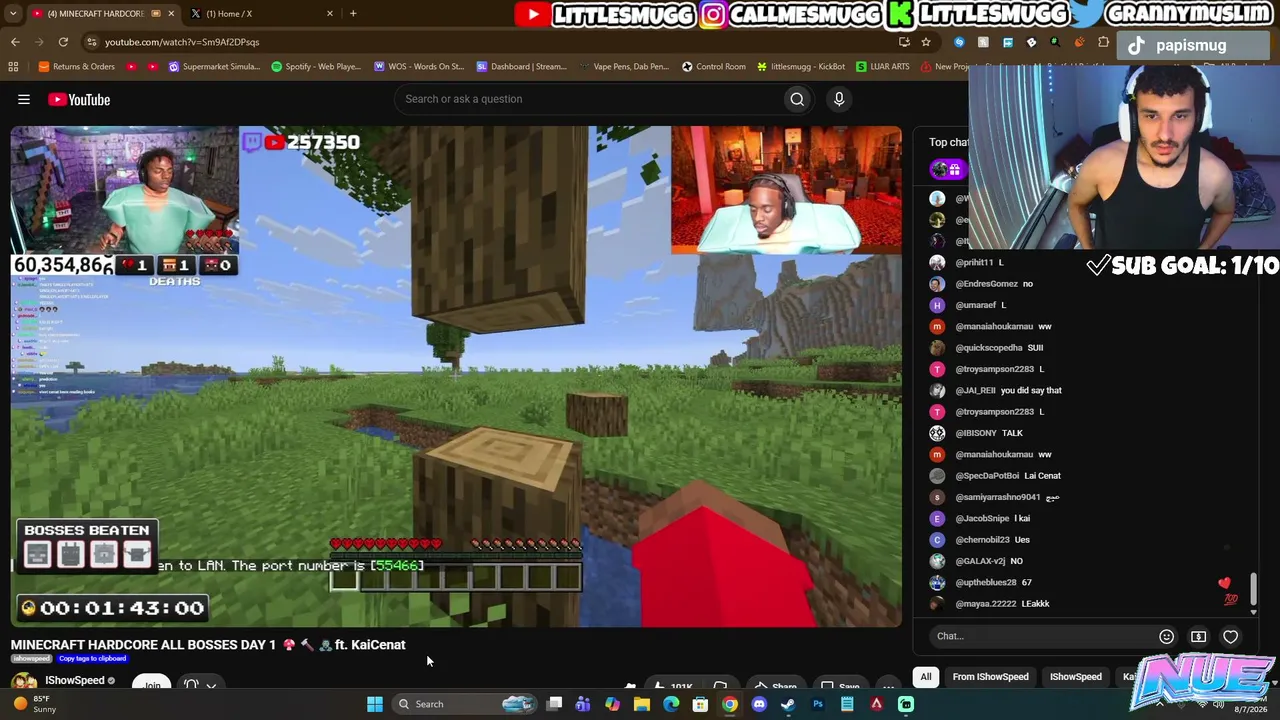Open Microsoft Store from the taskbar

pyautogui.click(x=700, y=704)
